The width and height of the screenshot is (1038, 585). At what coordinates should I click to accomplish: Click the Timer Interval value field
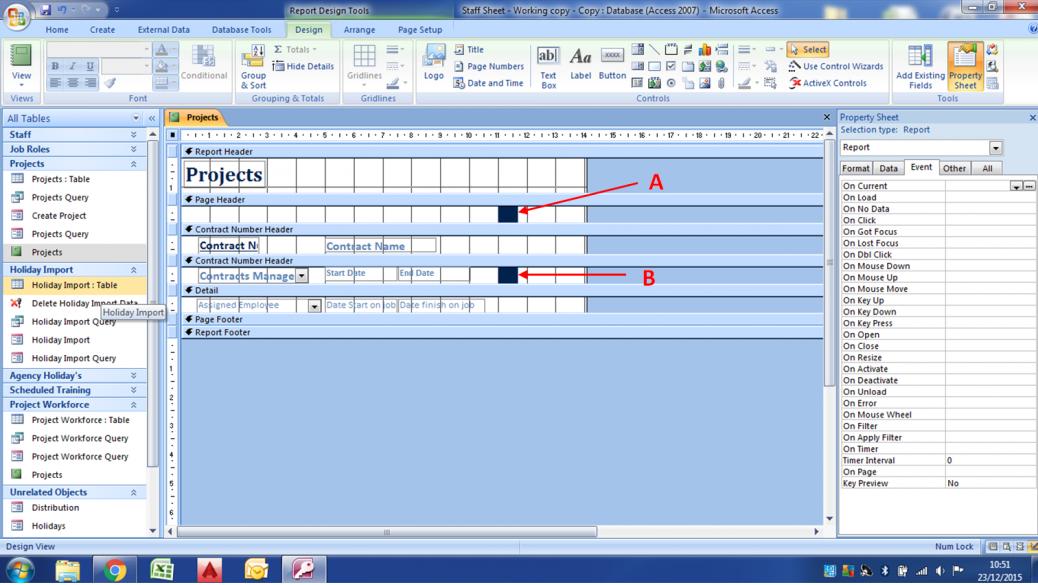coord(989,461)
